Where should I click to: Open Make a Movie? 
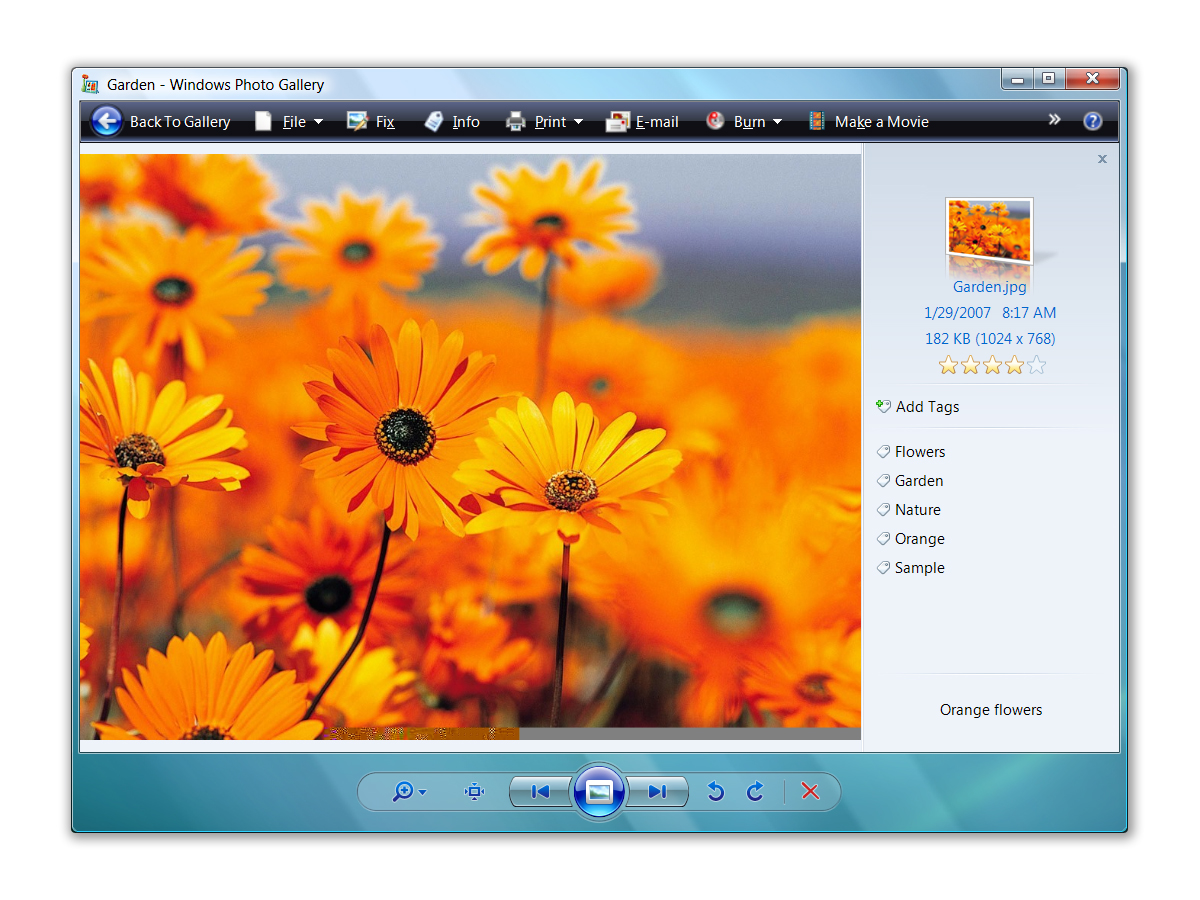tap(869, 122)
